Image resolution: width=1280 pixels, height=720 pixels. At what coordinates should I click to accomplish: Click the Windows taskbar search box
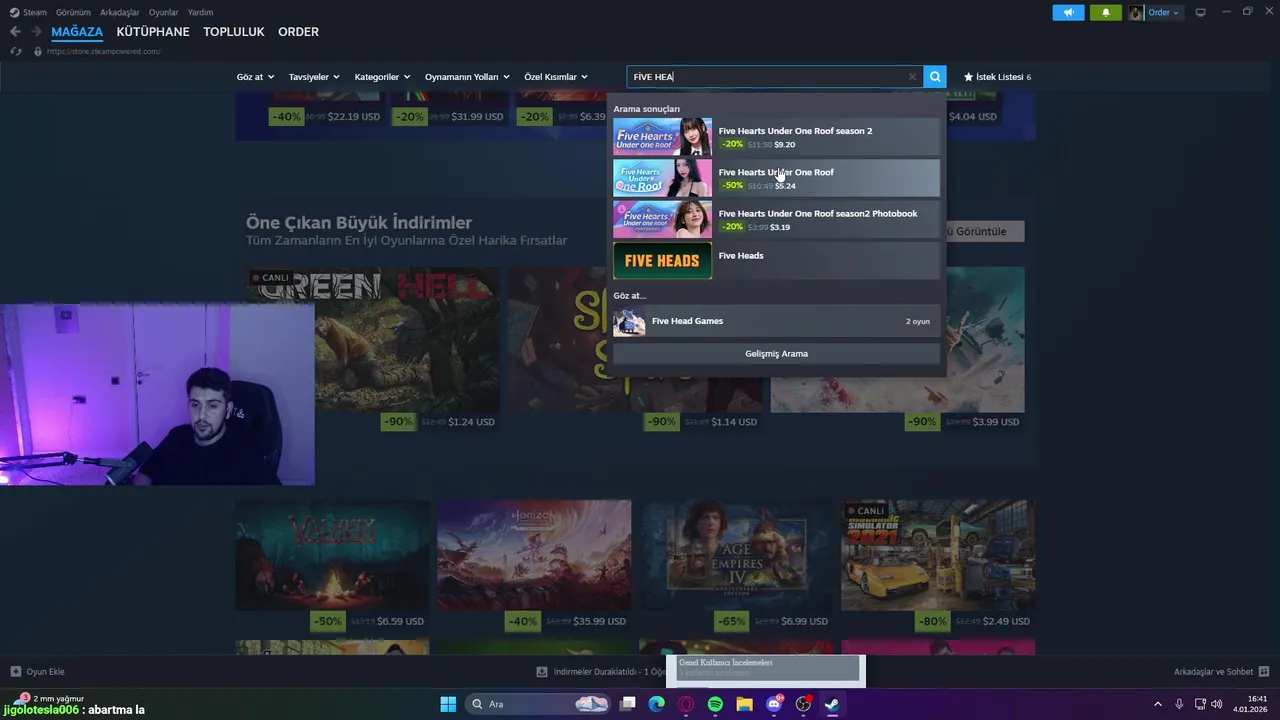pyautogui.click(x=538, y=704)
